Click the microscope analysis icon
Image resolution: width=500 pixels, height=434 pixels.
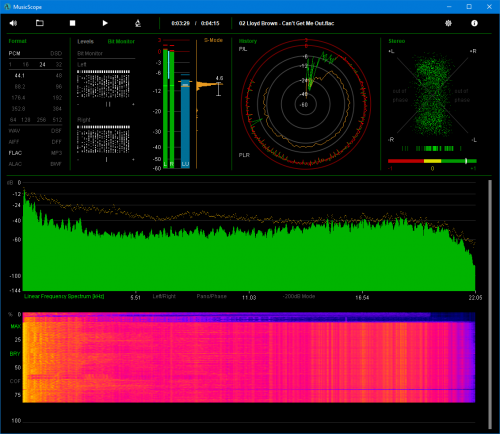pos(138,23)
